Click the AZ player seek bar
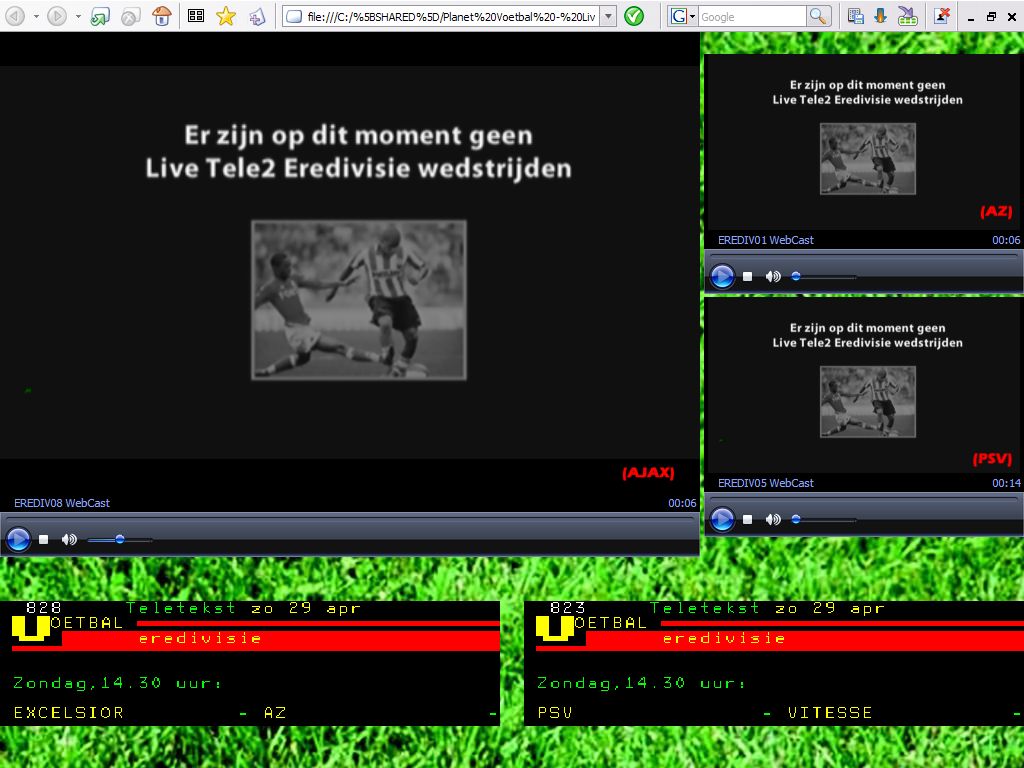1024x768 pixels. [864, 256]
